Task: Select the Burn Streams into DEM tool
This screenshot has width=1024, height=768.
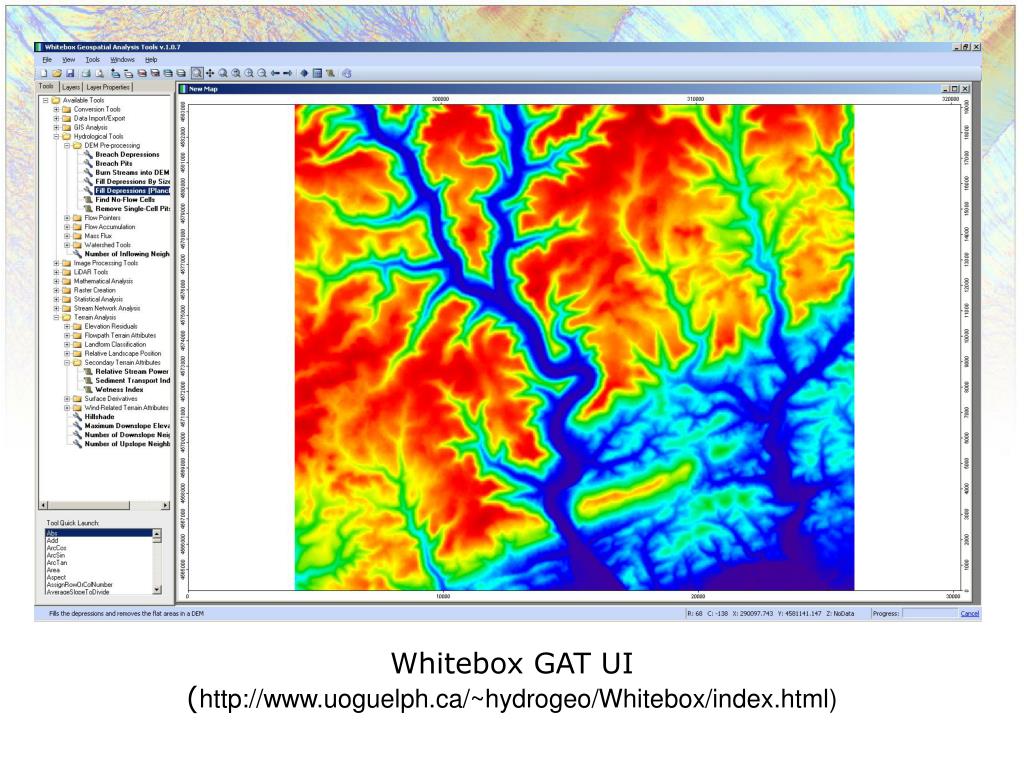Action: coord(132,172)
